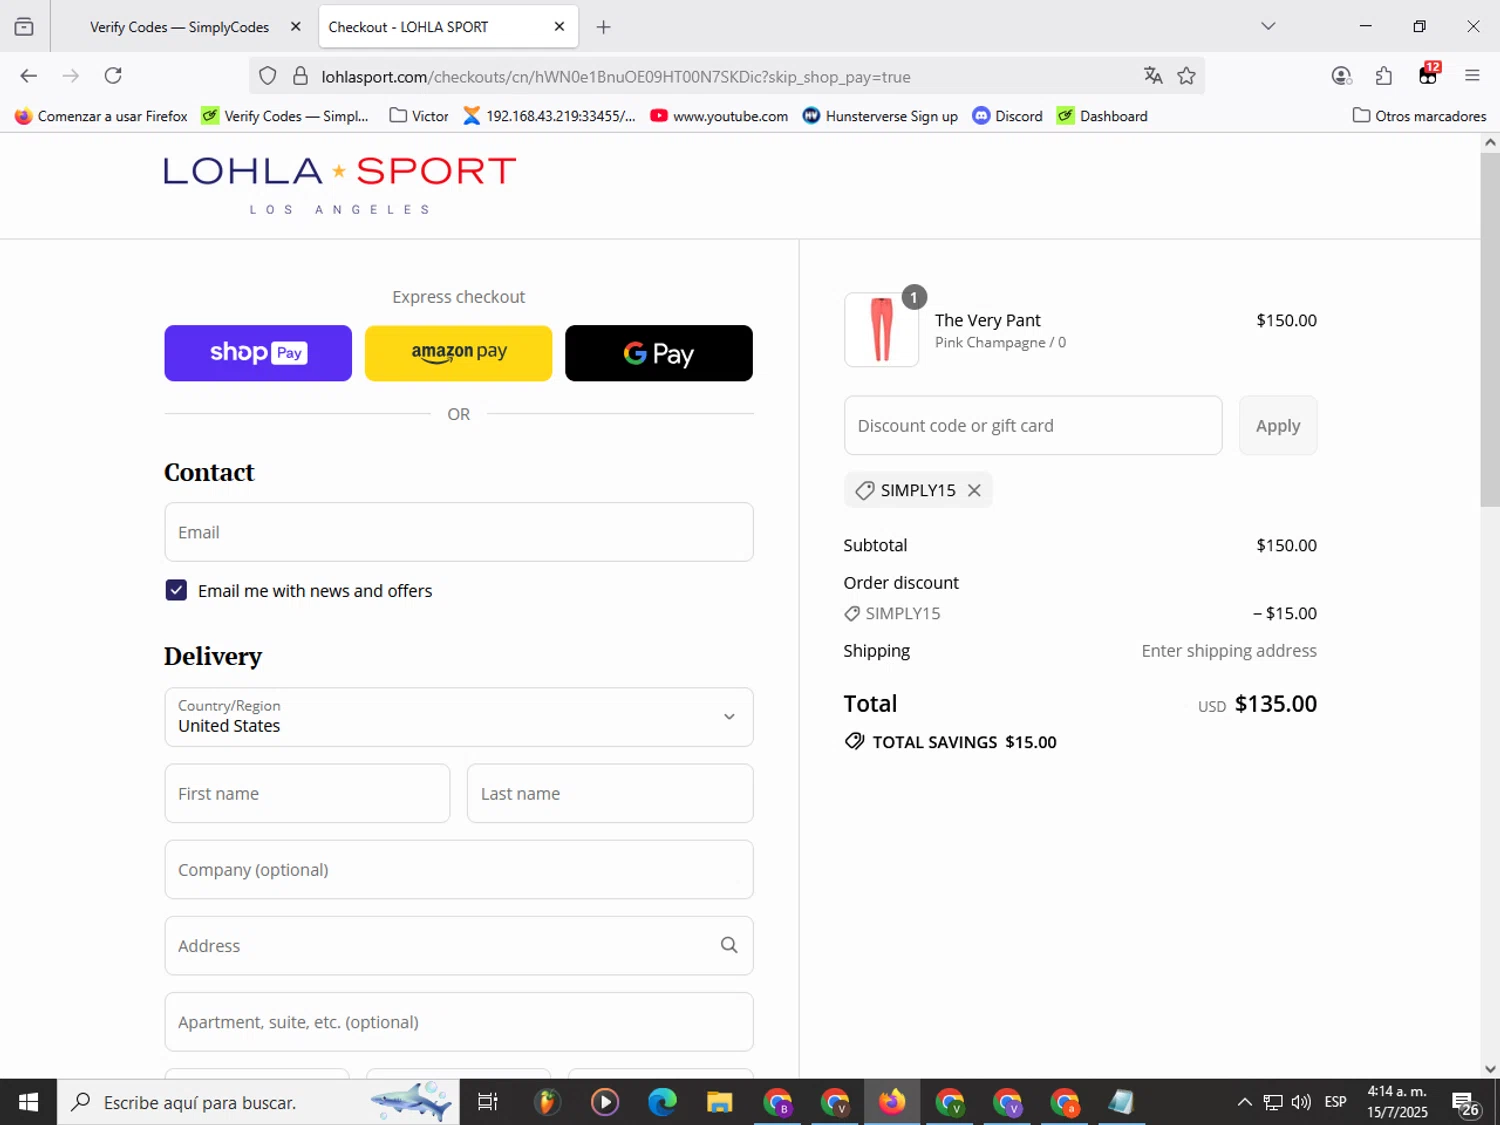Click the address bar URL
Viewport: 1500px width, 1125px height.
point(615,77)
